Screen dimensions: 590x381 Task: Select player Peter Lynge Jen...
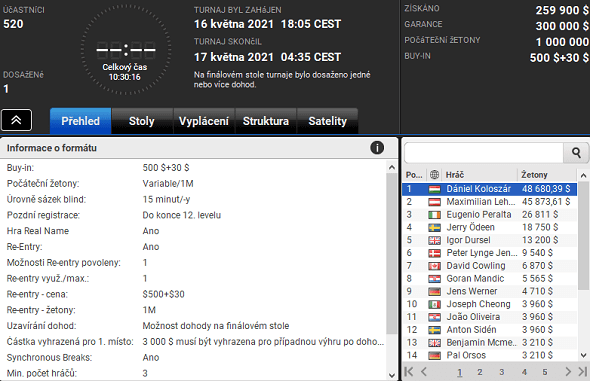489,253
